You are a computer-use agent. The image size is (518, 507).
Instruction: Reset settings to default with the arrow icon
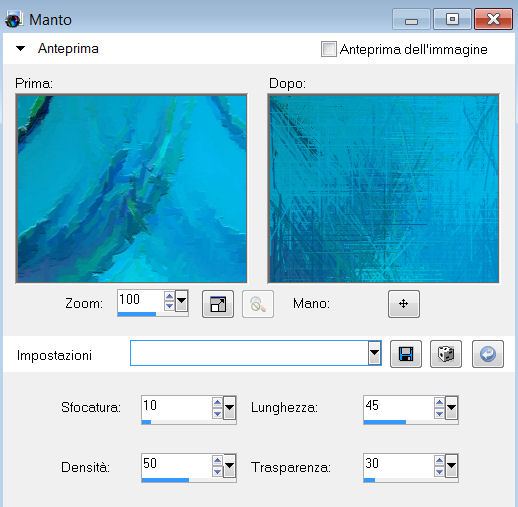click(488, 354)
